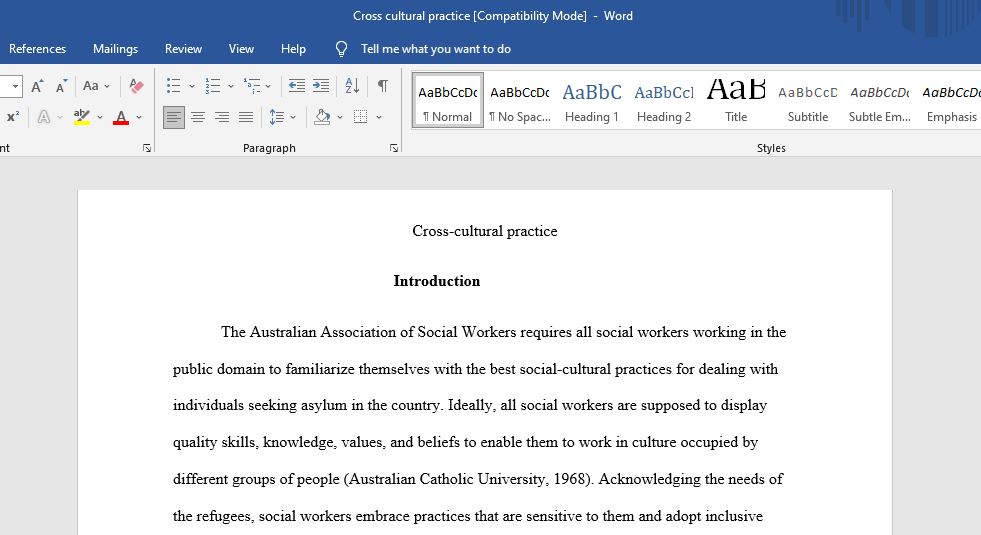Image resolution: width=981 pixels, height=535 pixels.
Task: Apply superscript formatting with x² icon
Action: (x=13, y=116)
